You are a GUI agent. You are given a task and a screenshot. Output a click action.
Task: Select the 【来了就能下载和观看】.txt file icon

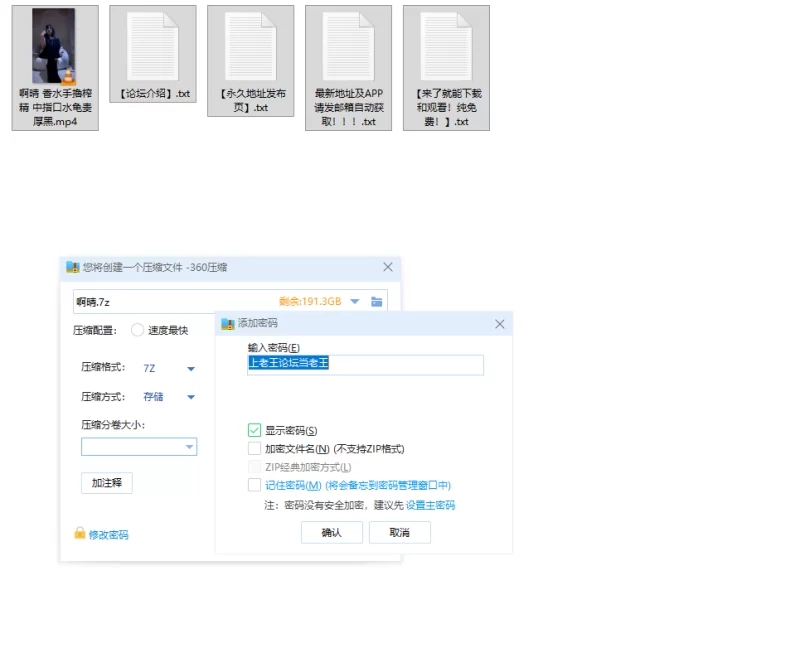446,46
